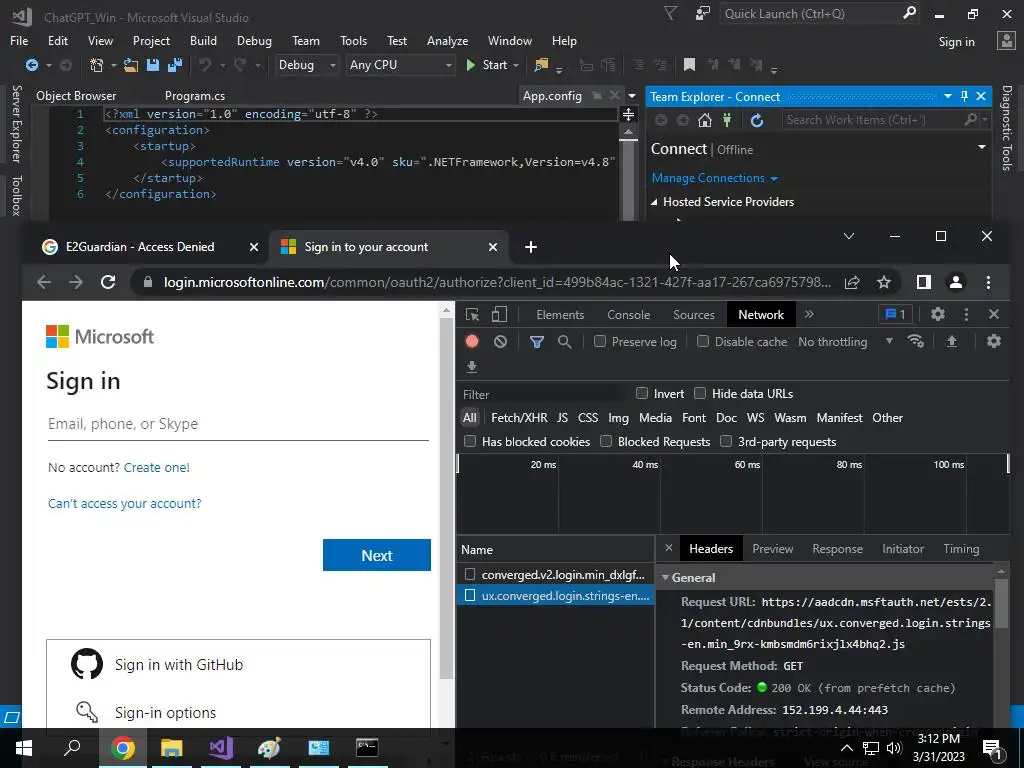Open Chrome tab search chevron

(x=849, y=236)
